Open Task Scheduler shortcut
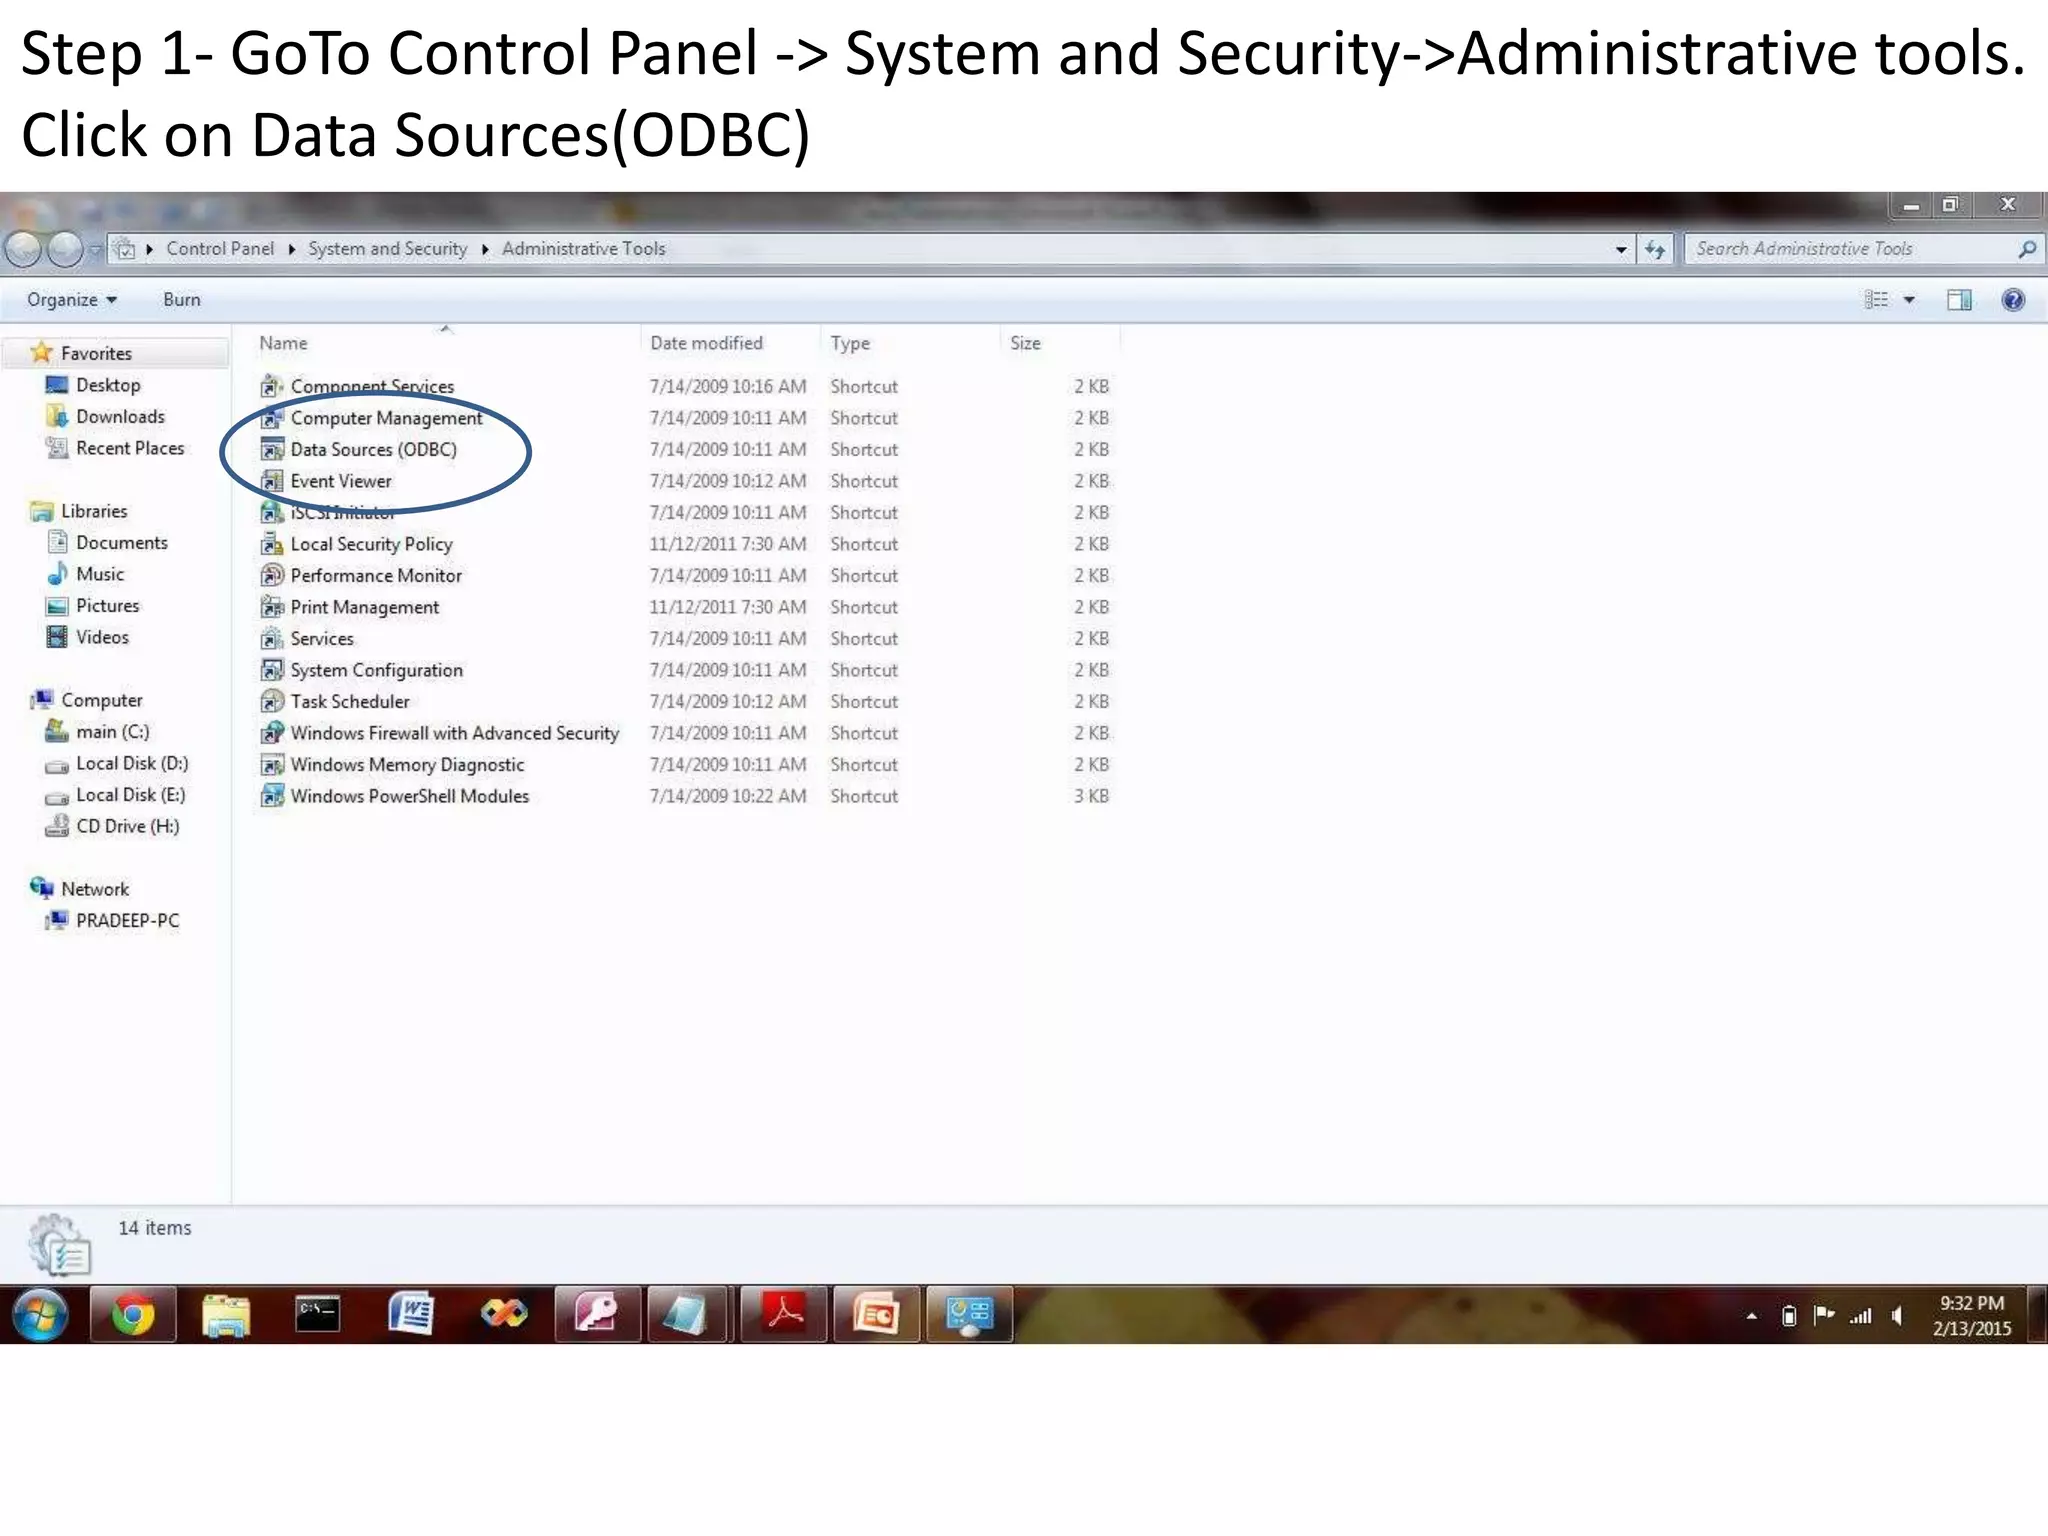2048x1536 pixels. (349, 702)
